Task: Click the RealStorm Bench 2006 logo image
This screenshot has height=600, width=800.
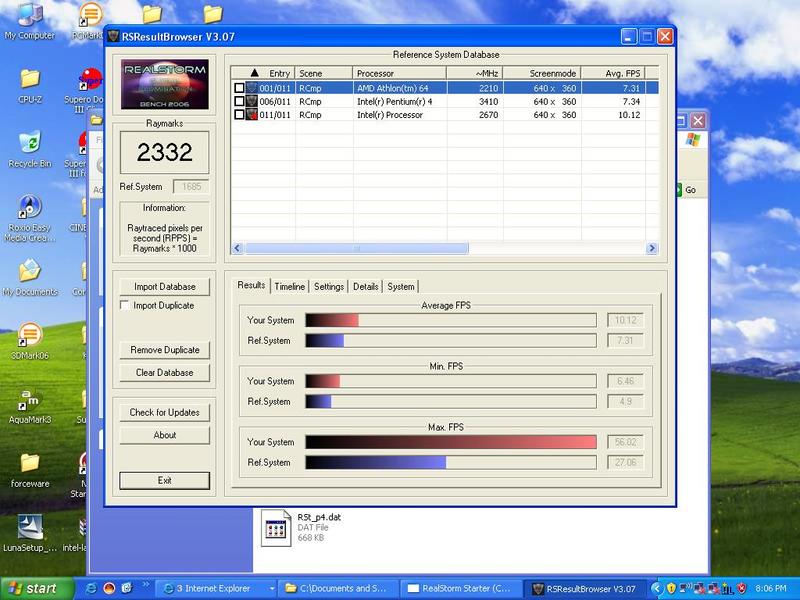Action: click(164, 84)
